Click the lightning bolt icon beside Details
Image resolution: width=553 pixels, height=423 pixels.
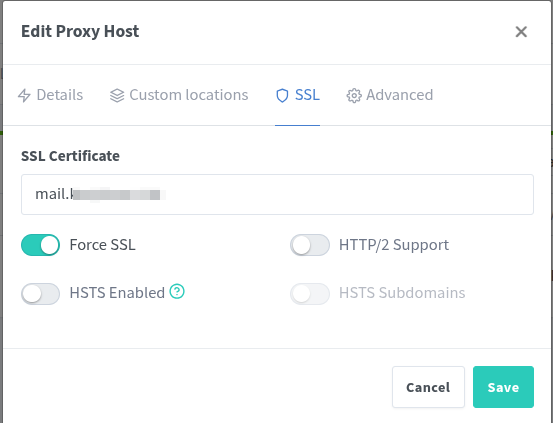(x=24, y=95)
